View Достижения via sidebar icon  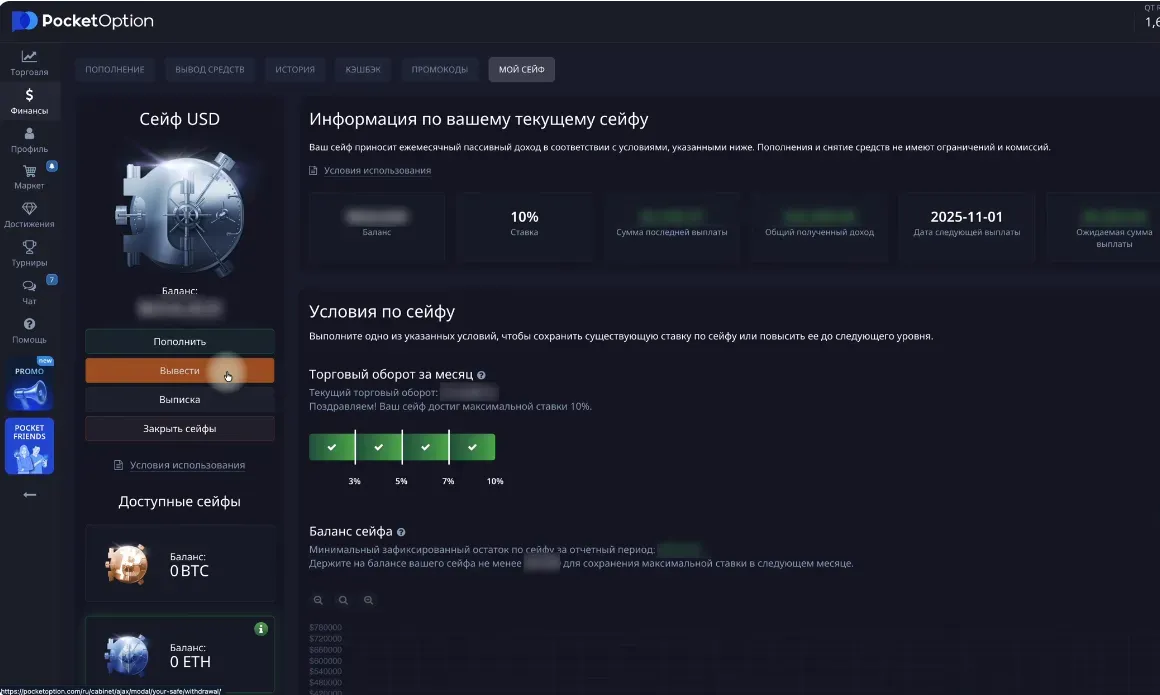tap(29, 214)
